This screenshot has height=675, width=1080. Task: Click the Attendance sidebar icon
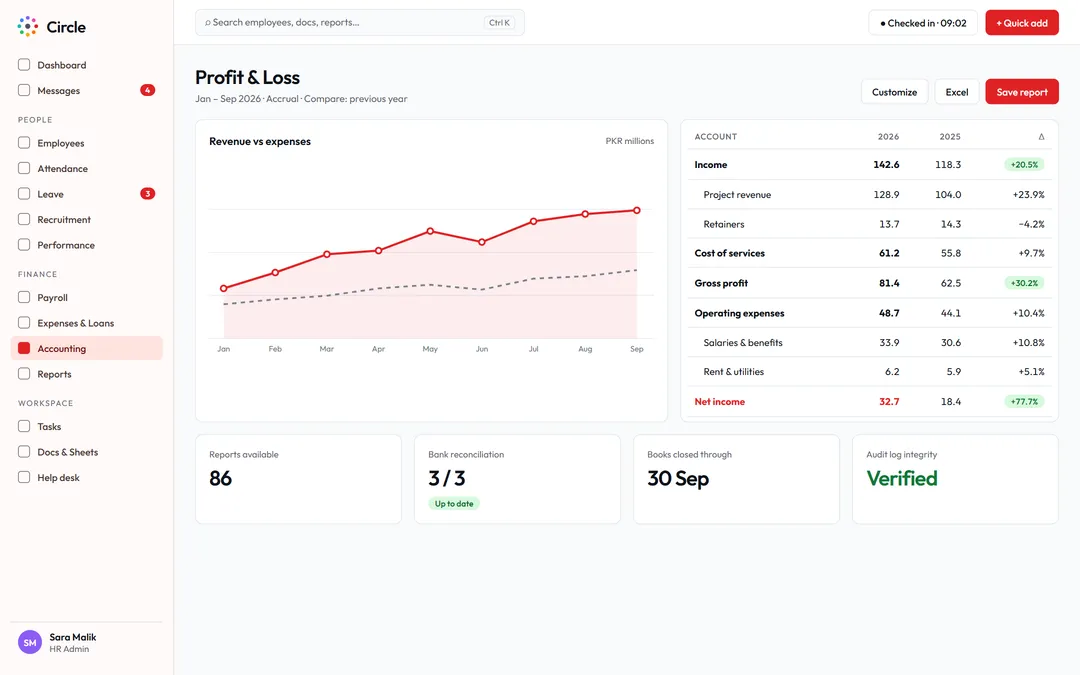click(24, 168)
